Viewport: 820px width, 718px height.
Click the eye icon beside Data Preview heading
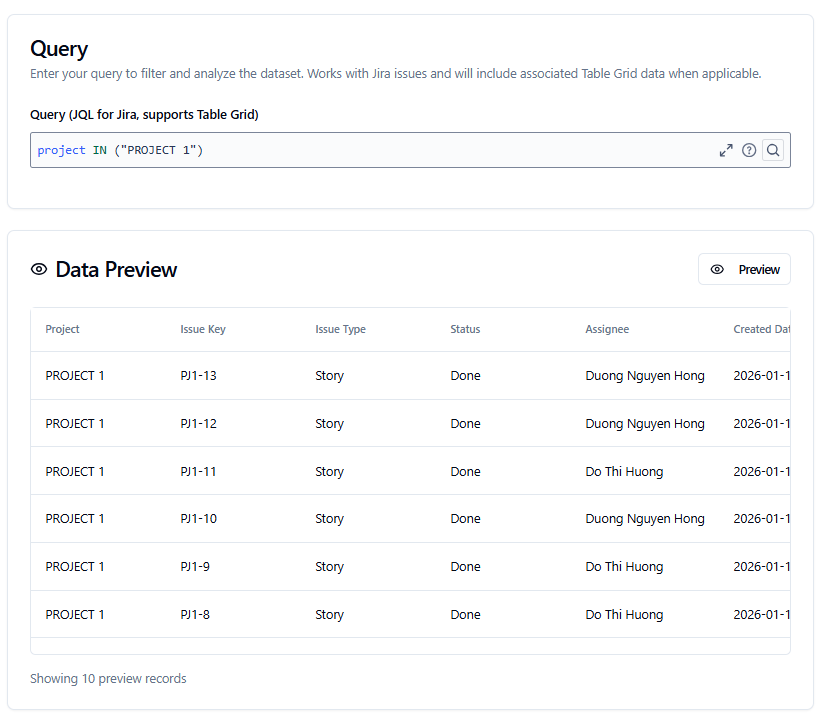(39, 269)
